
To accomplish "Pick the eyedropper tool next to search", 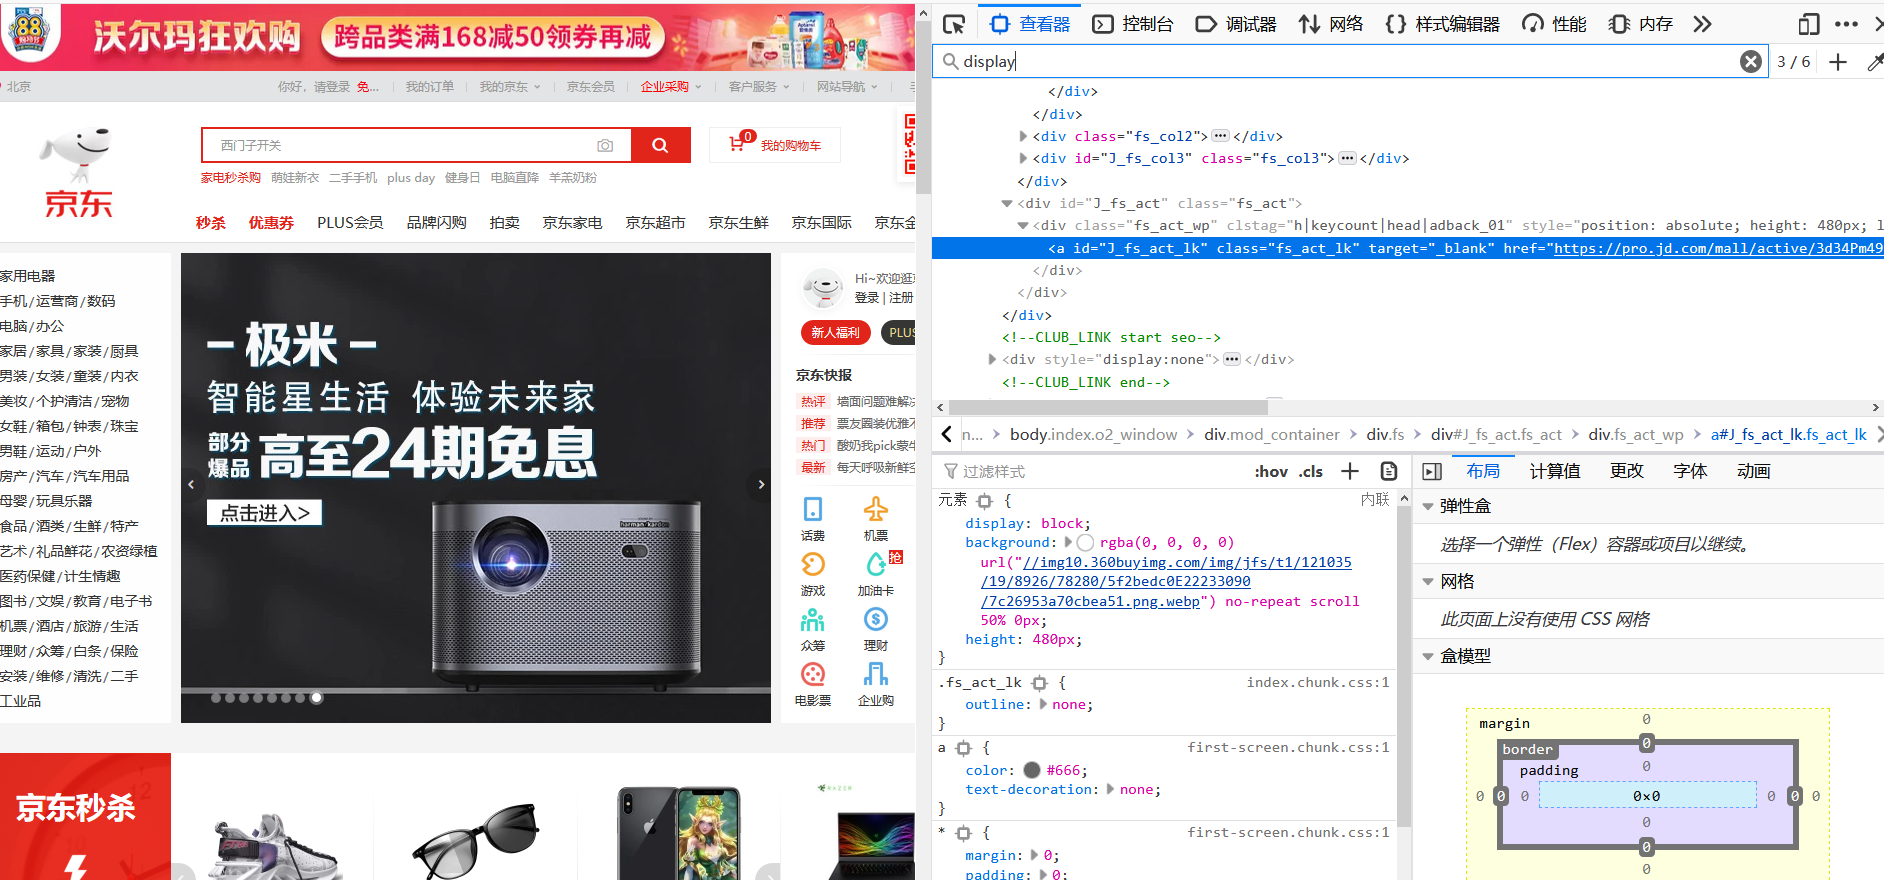I will (x=1875, y=61).
